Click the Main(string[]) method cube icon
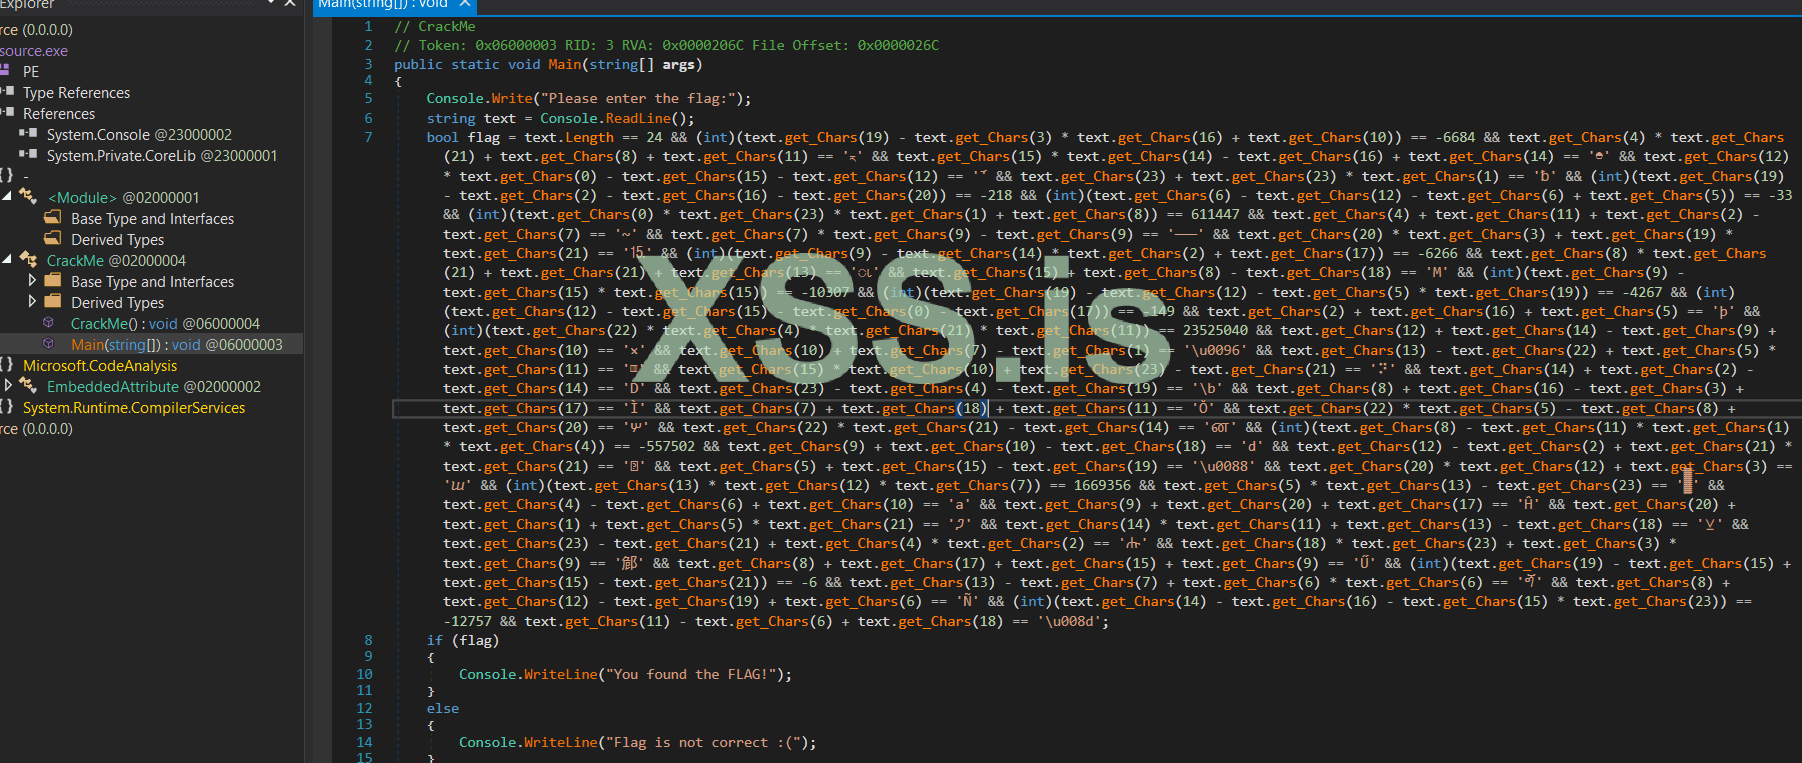 48,344
